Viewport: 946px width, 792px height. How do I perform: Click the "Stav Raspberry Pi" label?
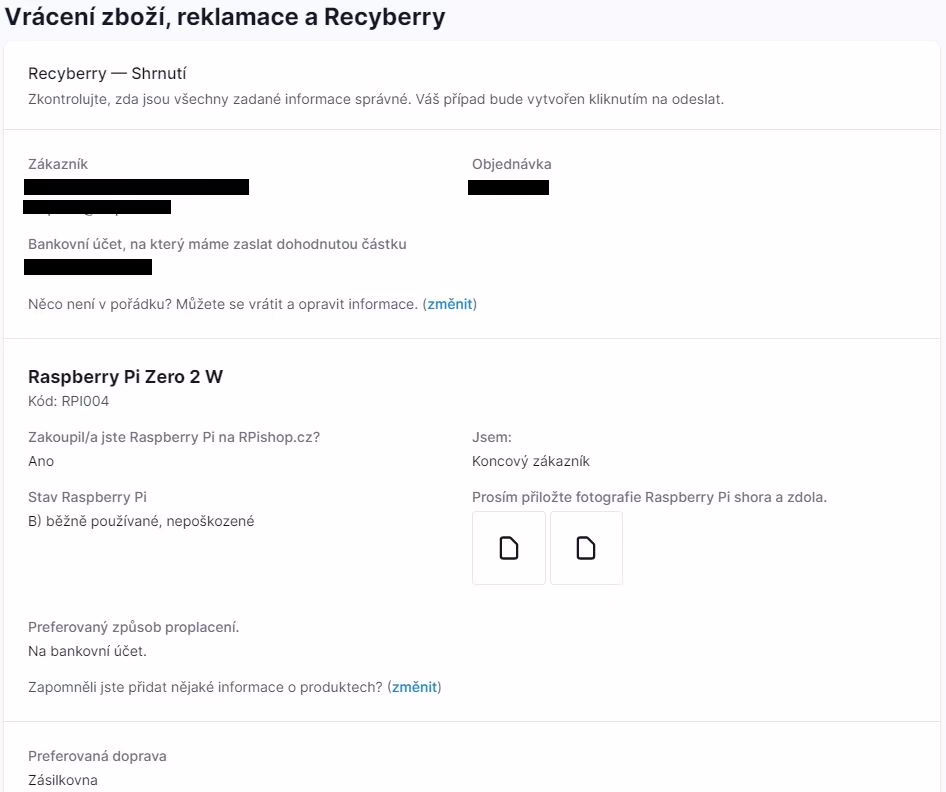tap(88, 497)
